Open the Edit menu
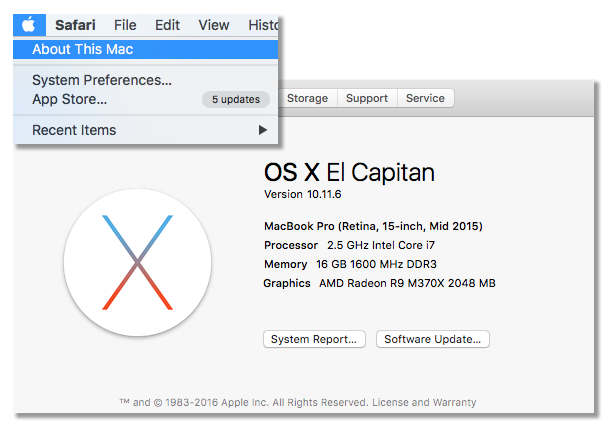 pos(167,25)
